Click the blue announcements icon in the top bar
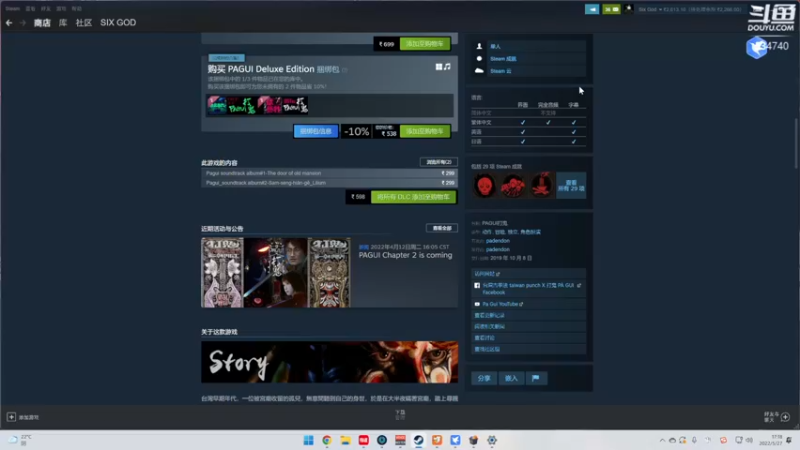 [592, 9]
